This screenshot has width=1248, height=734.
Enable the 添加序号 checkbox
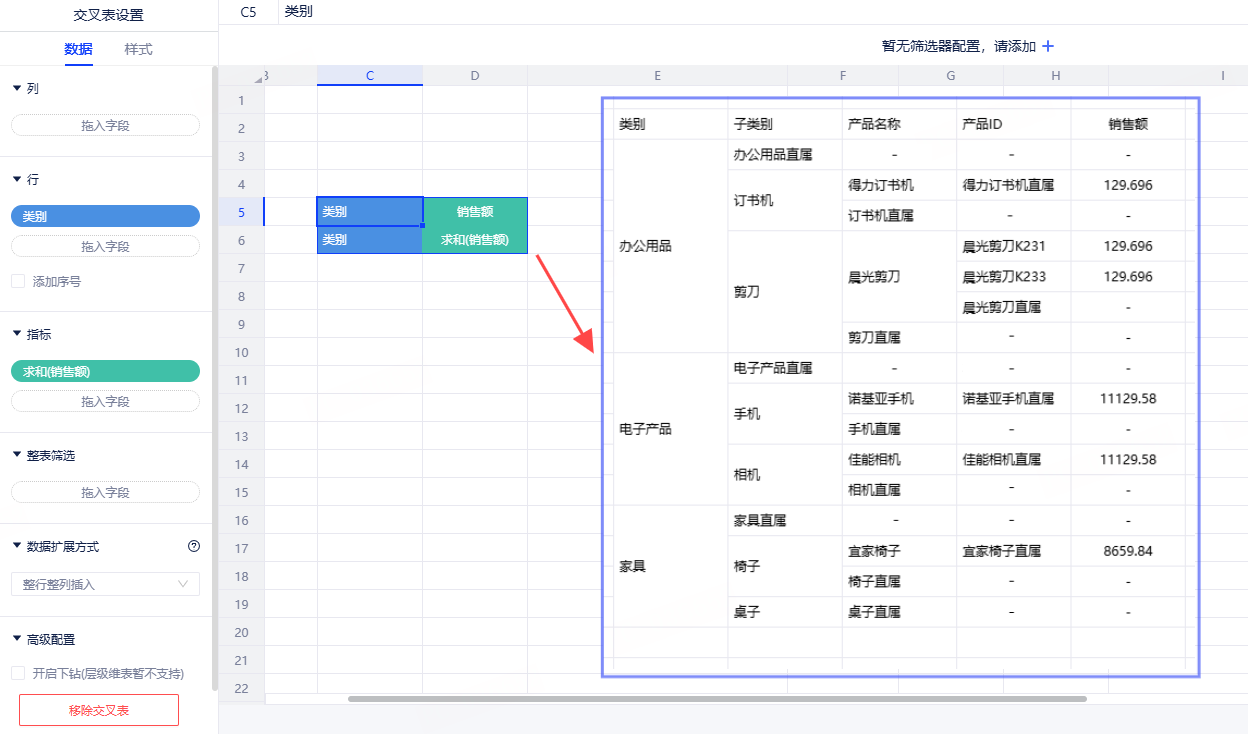(18, 282)
